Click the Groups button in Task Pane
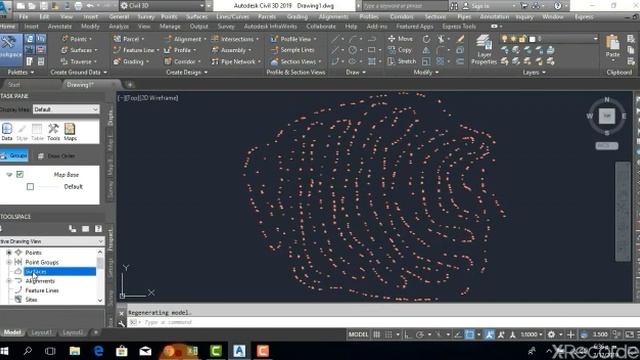The image size is (640, 360). [14, 156]
